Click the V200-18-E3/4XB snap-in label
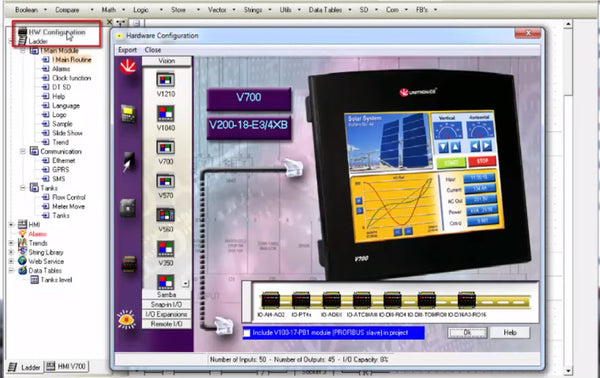 pos(249,127)
